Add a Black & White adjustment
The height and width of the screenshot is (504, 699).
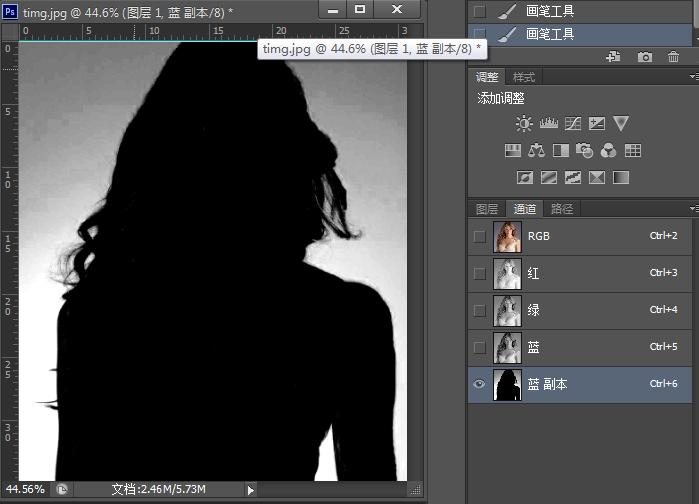click(561, 151)
